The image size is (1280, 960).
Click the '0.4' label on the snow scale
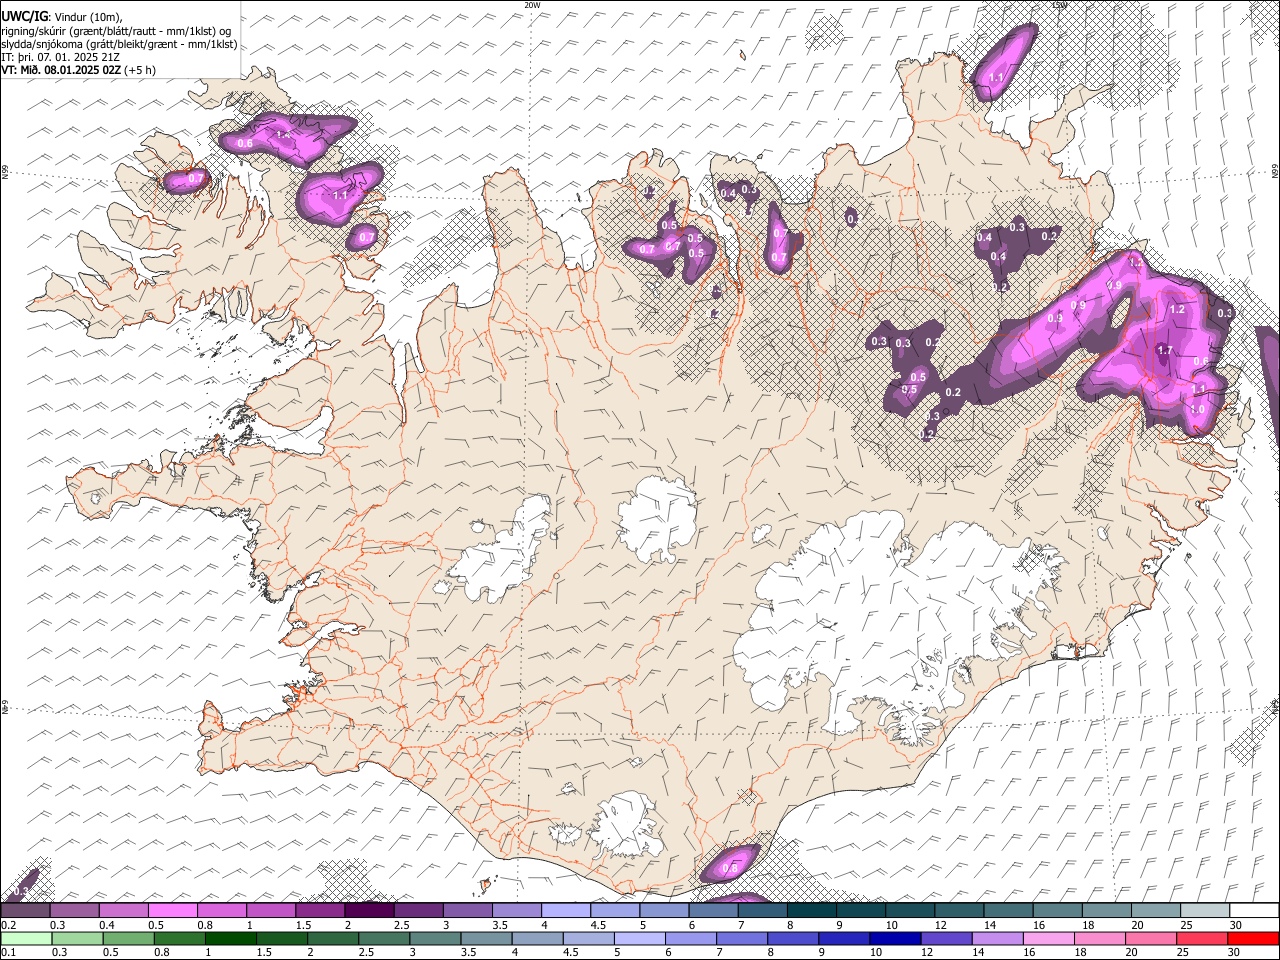[x=107, y=925]
